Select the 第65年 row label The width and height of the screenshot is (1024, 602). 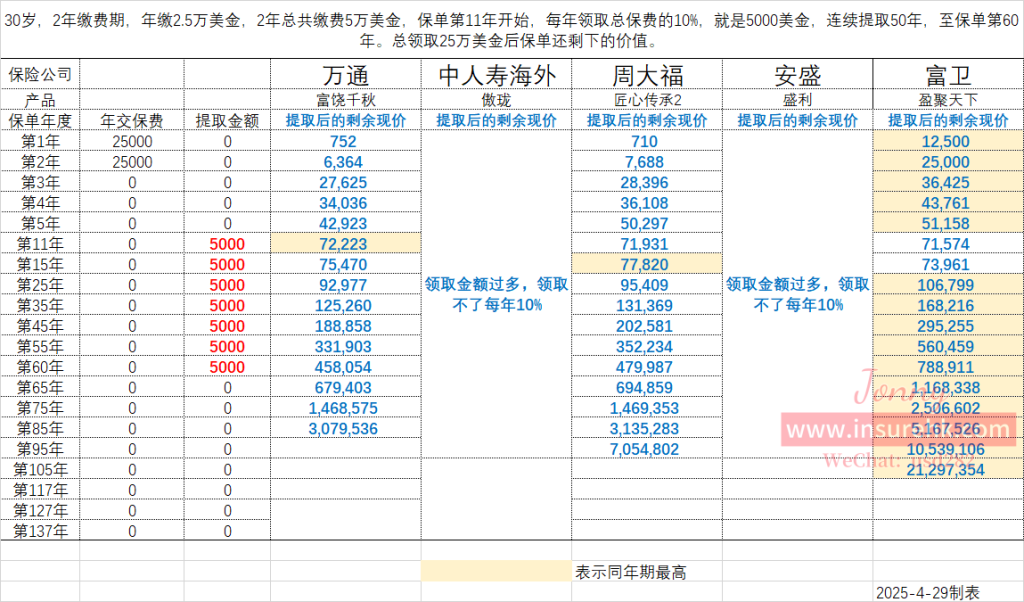[x=40, y=388]
